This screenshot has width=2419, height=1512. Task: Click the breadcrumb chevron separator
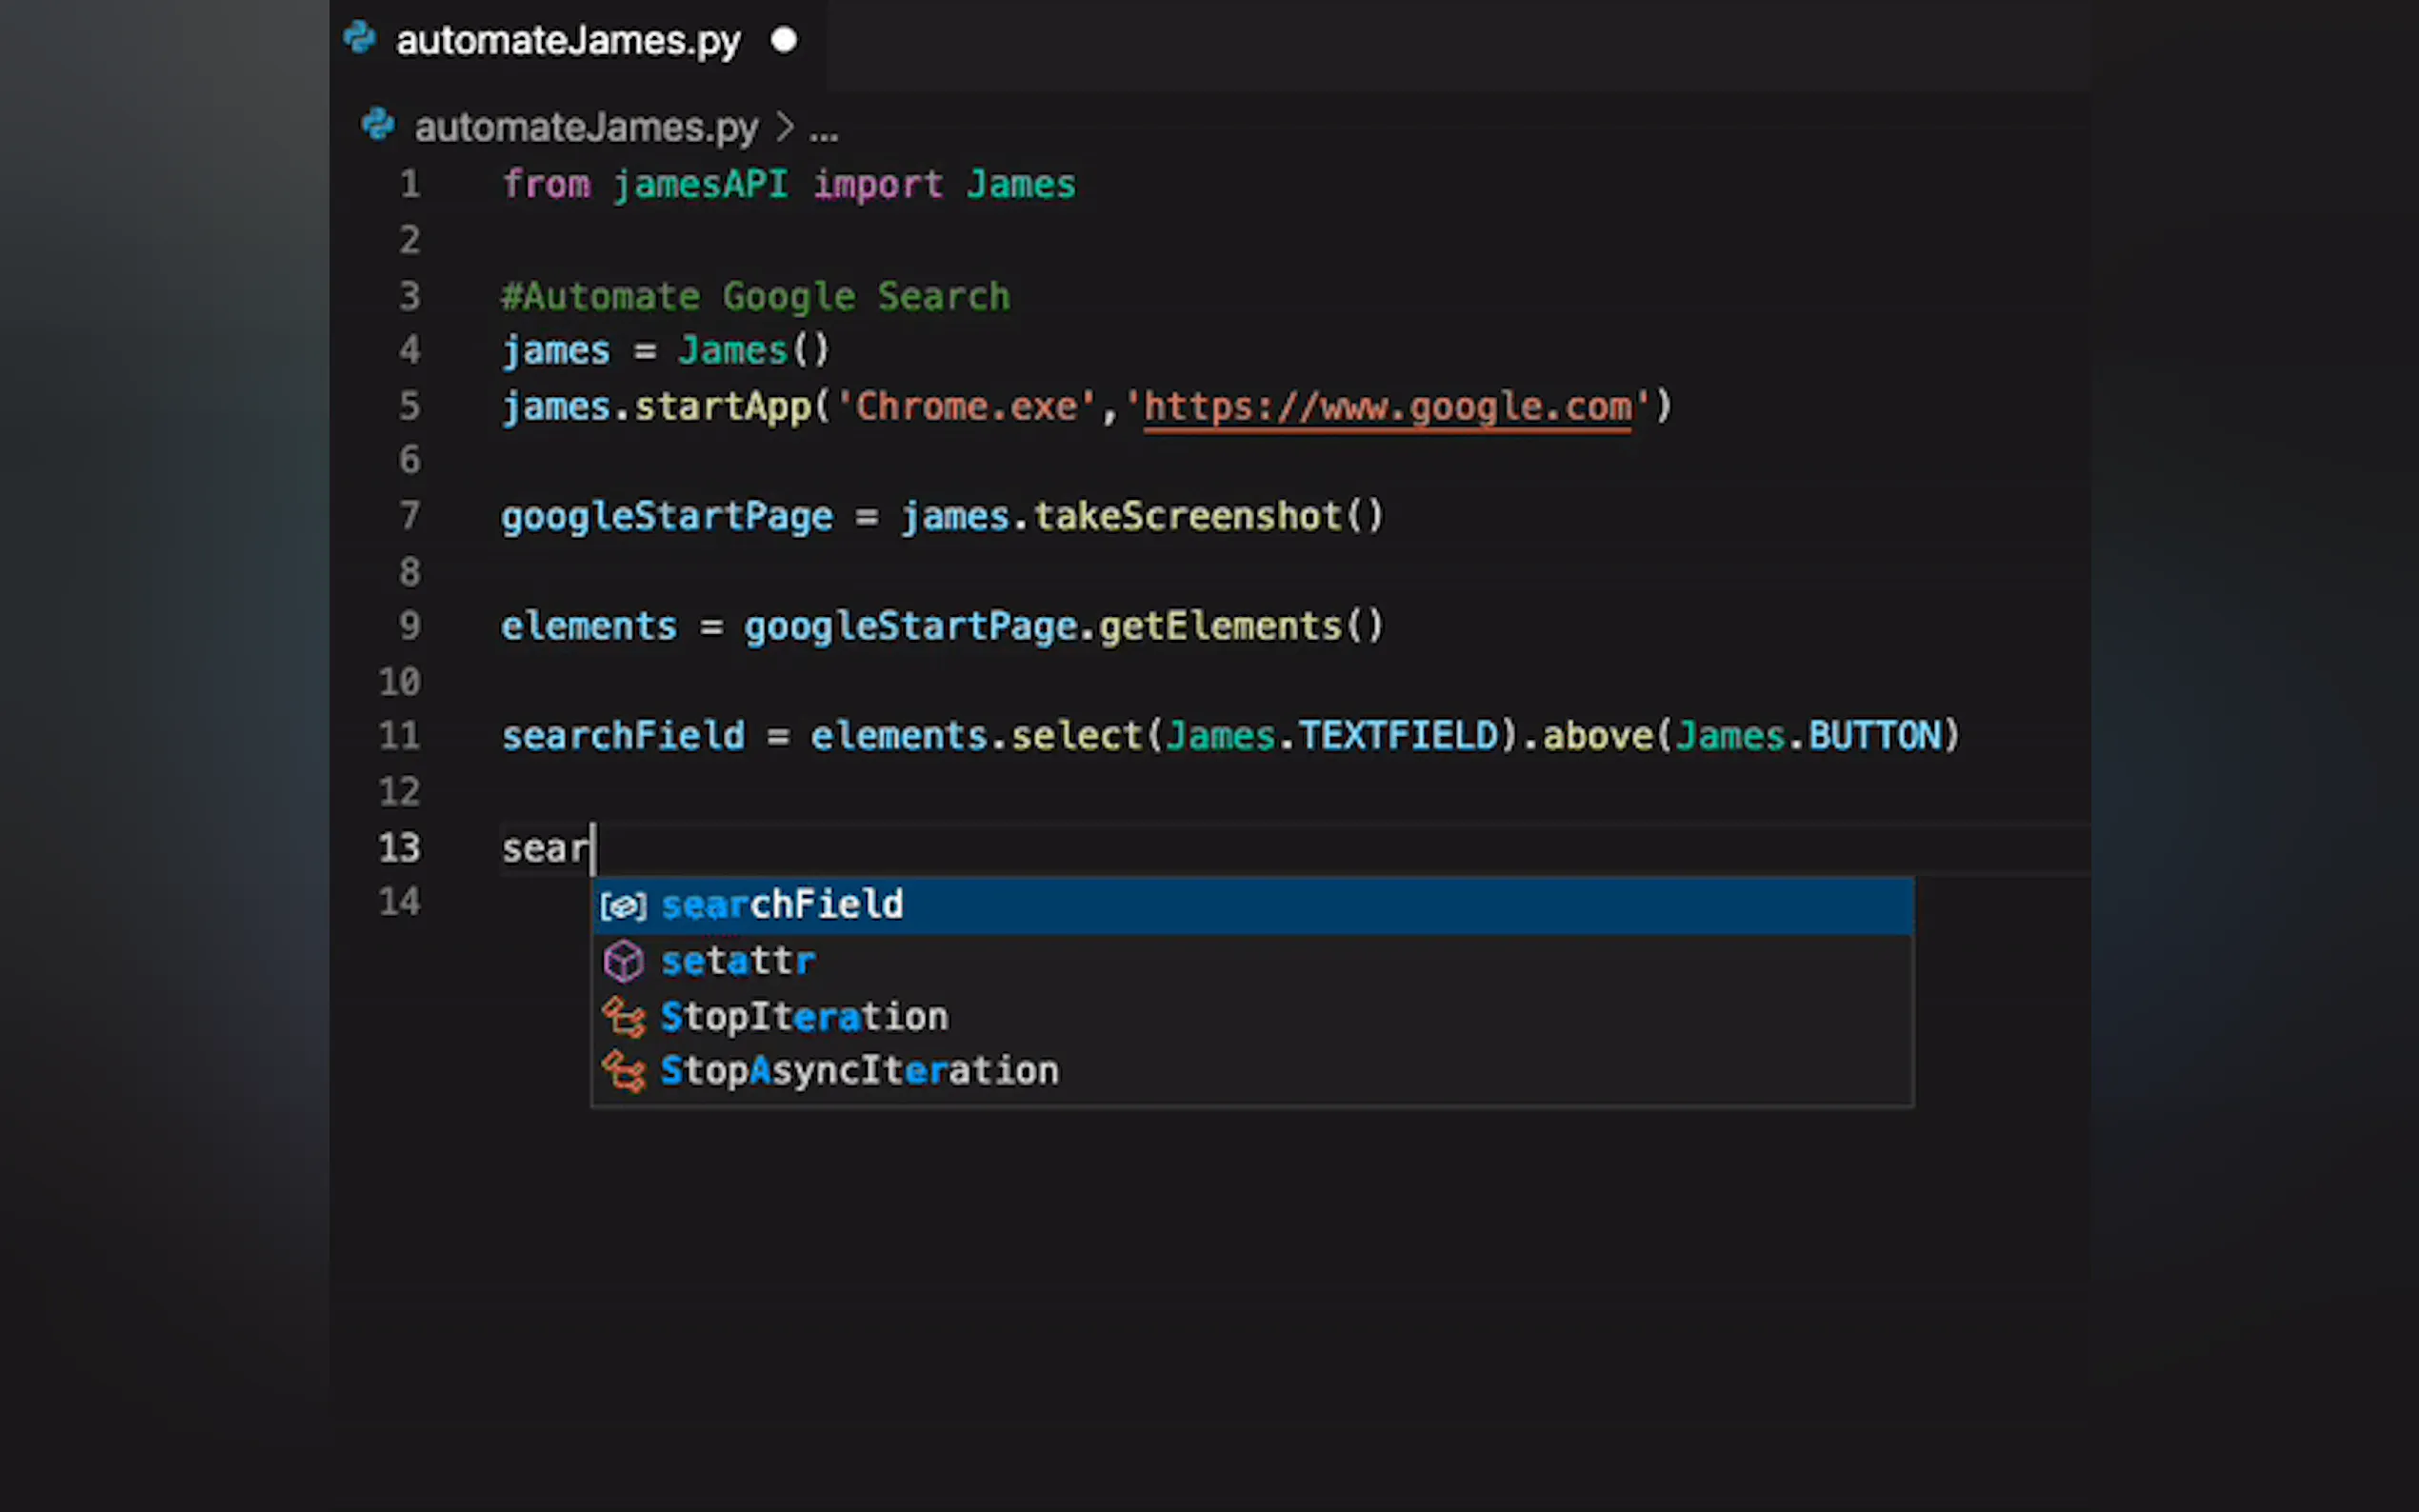[784, 128]
